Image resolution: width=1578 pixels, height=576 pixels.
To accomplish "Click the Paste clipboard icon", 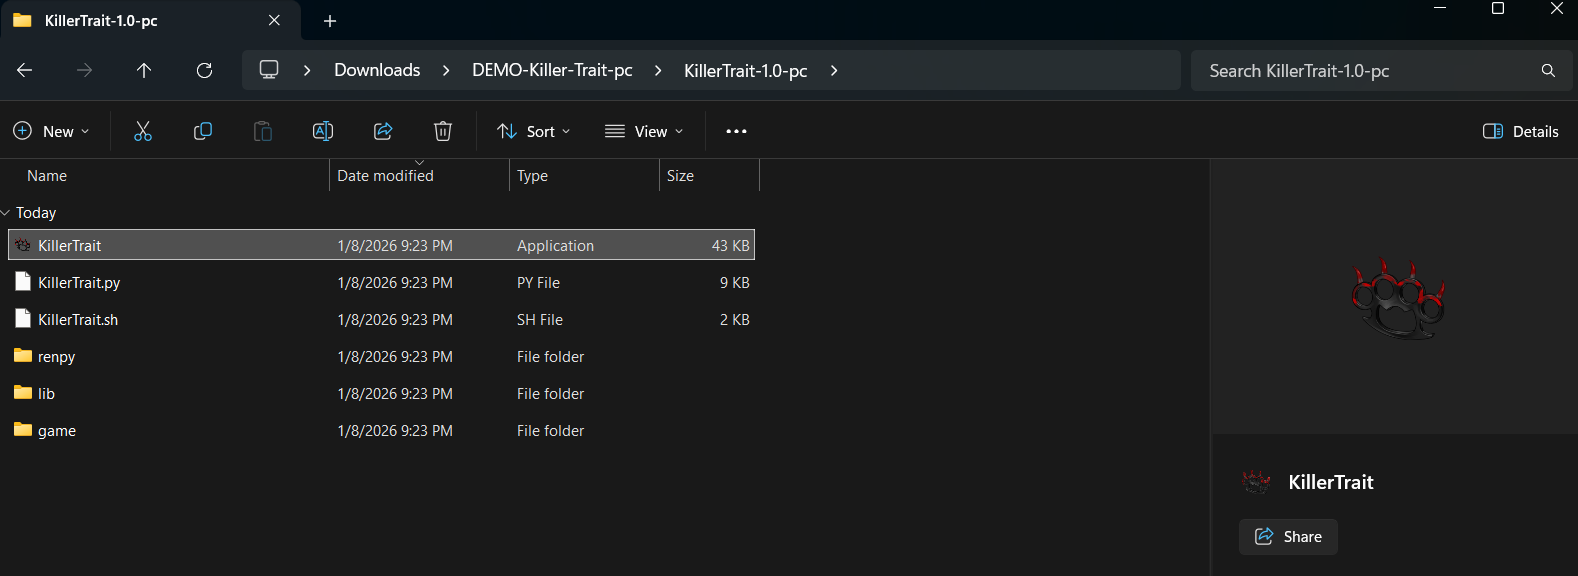I will (x=263, y=131).
